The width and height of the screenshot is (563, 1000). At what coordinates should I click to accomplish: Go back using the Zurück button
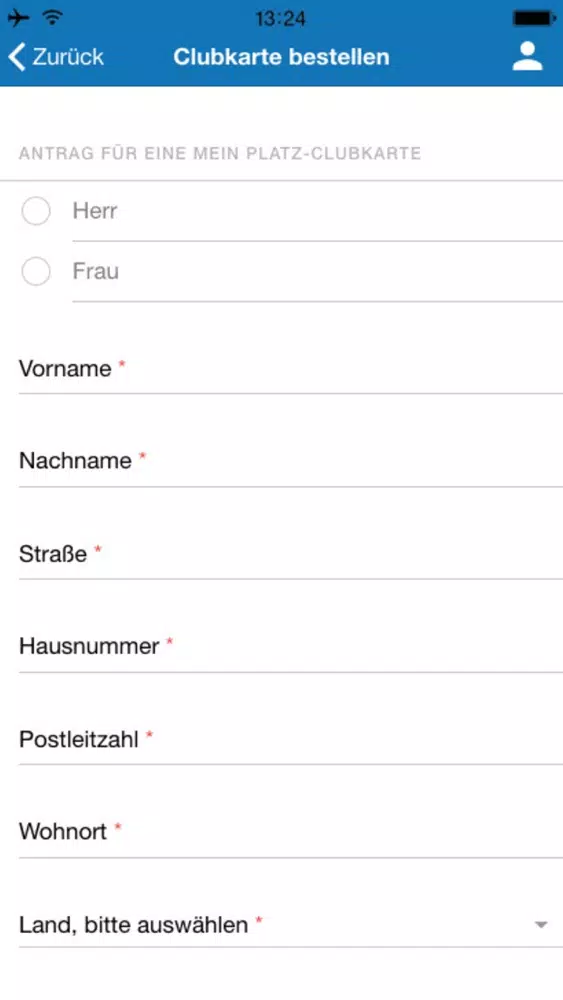[x=55, y=57]
